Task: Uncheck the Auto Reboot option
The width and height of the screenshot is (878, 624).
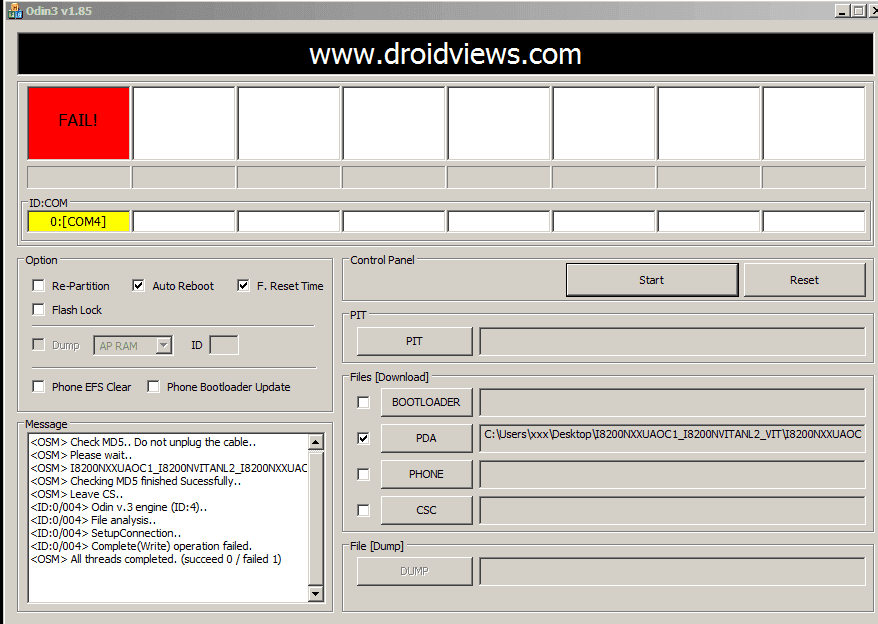Action: 138,286
